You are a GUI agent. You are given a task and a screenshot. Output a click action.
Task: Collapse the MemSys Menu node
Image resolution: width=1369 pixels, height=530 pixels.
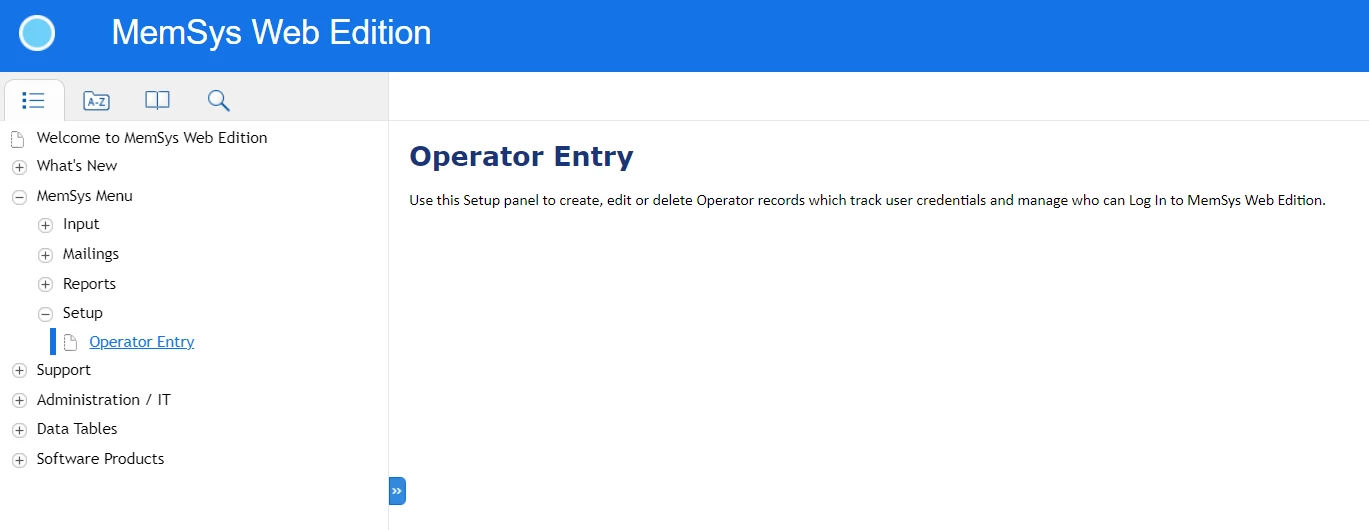(19, 197)
